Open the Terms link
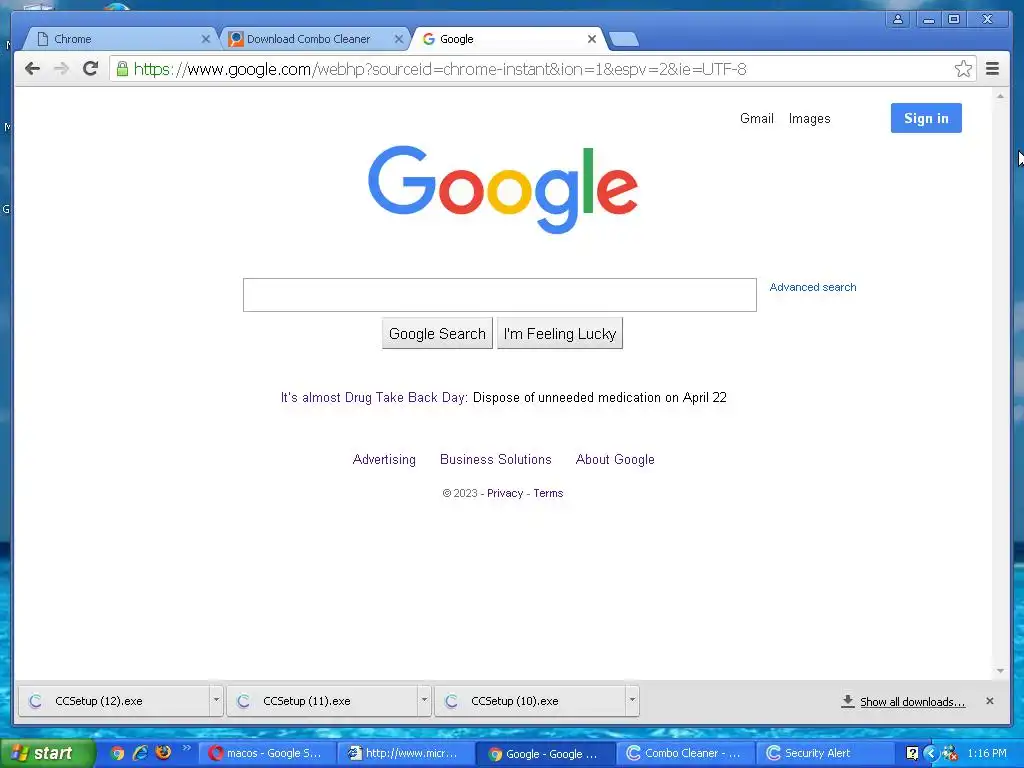 click(548, 493)
